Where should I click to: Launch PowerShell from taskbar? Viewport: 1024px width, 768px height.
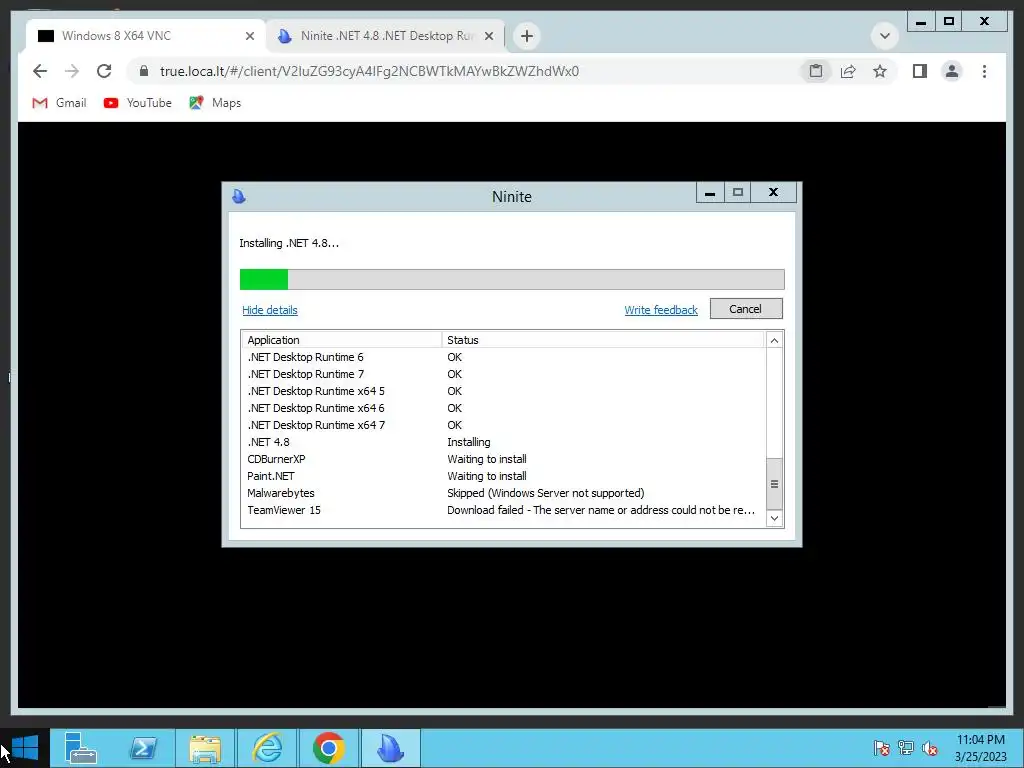pyautogui.click(x=142, y=748)
